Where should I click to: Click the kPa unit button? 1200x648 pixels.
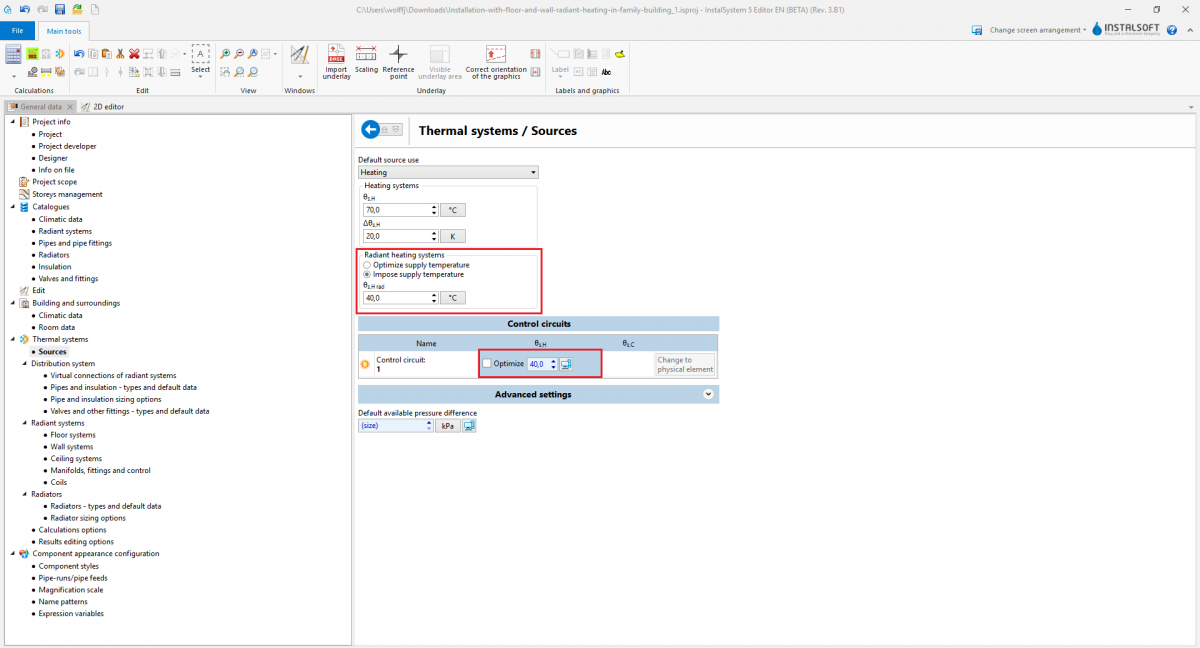coord(447,426)
